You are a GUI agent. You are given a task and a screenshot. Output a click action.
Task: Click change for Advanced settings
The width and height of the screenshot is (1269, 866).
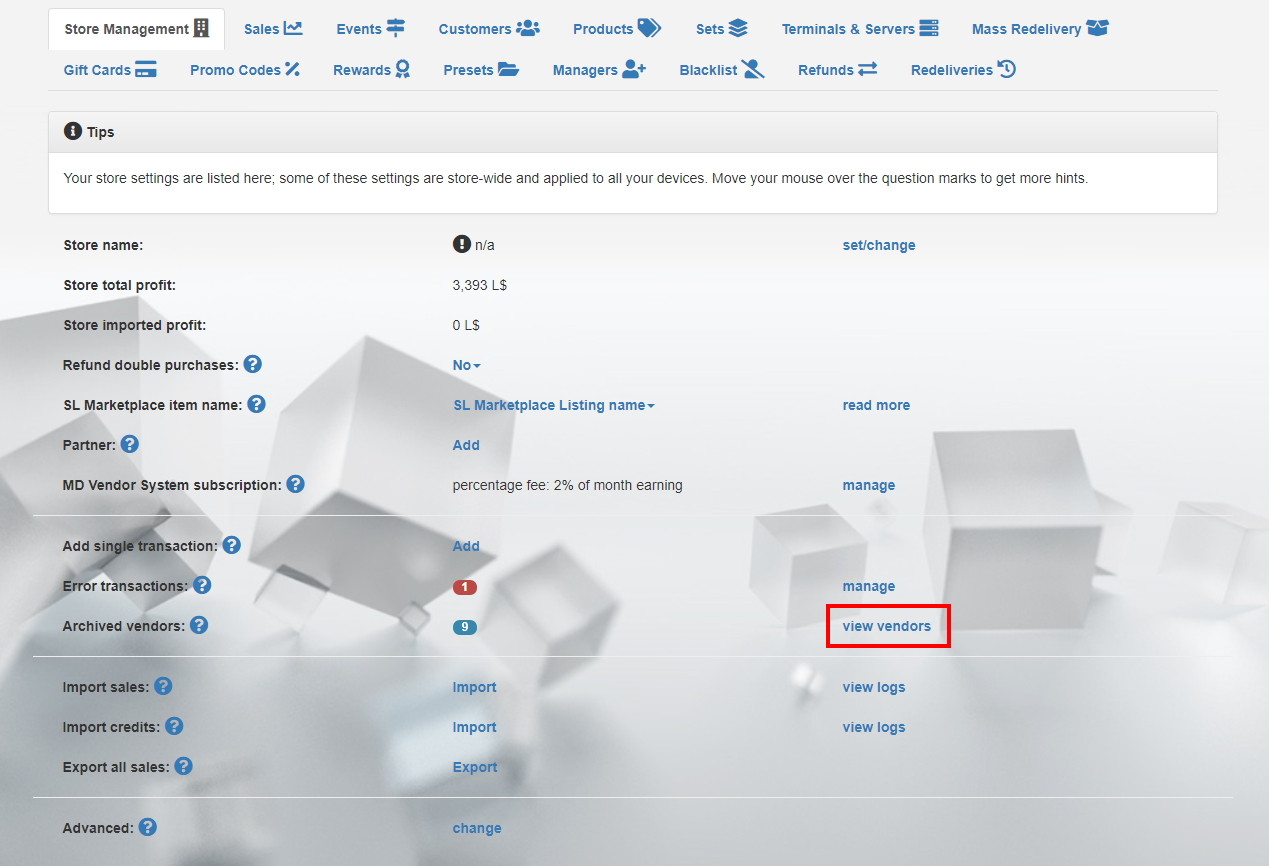pyautogui.click(x=477, y=828)
